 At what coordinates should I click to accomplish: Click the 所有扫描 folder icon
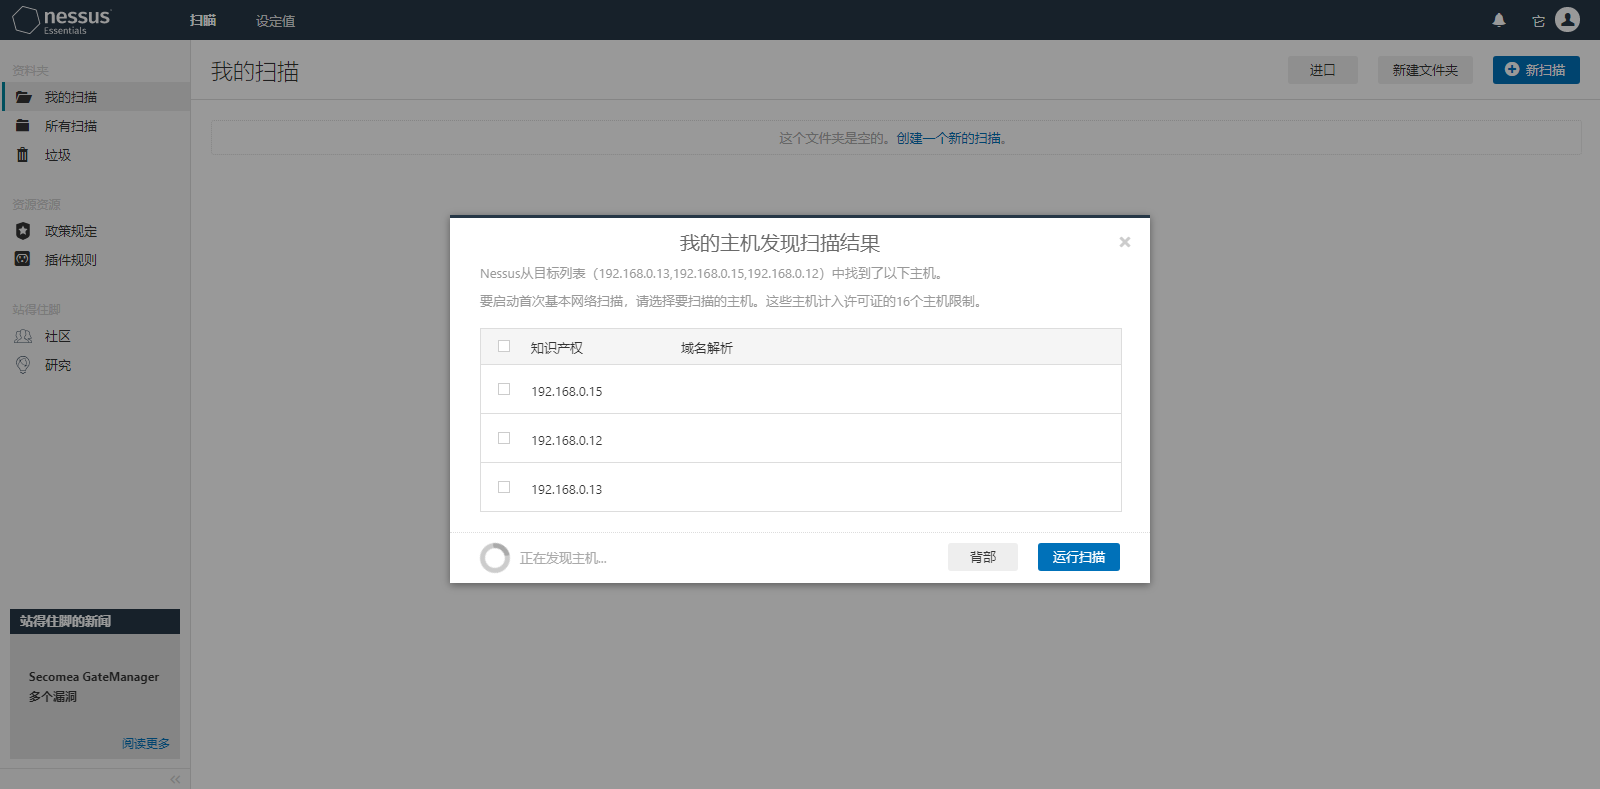pyautogui.click(x=23, y=126)
